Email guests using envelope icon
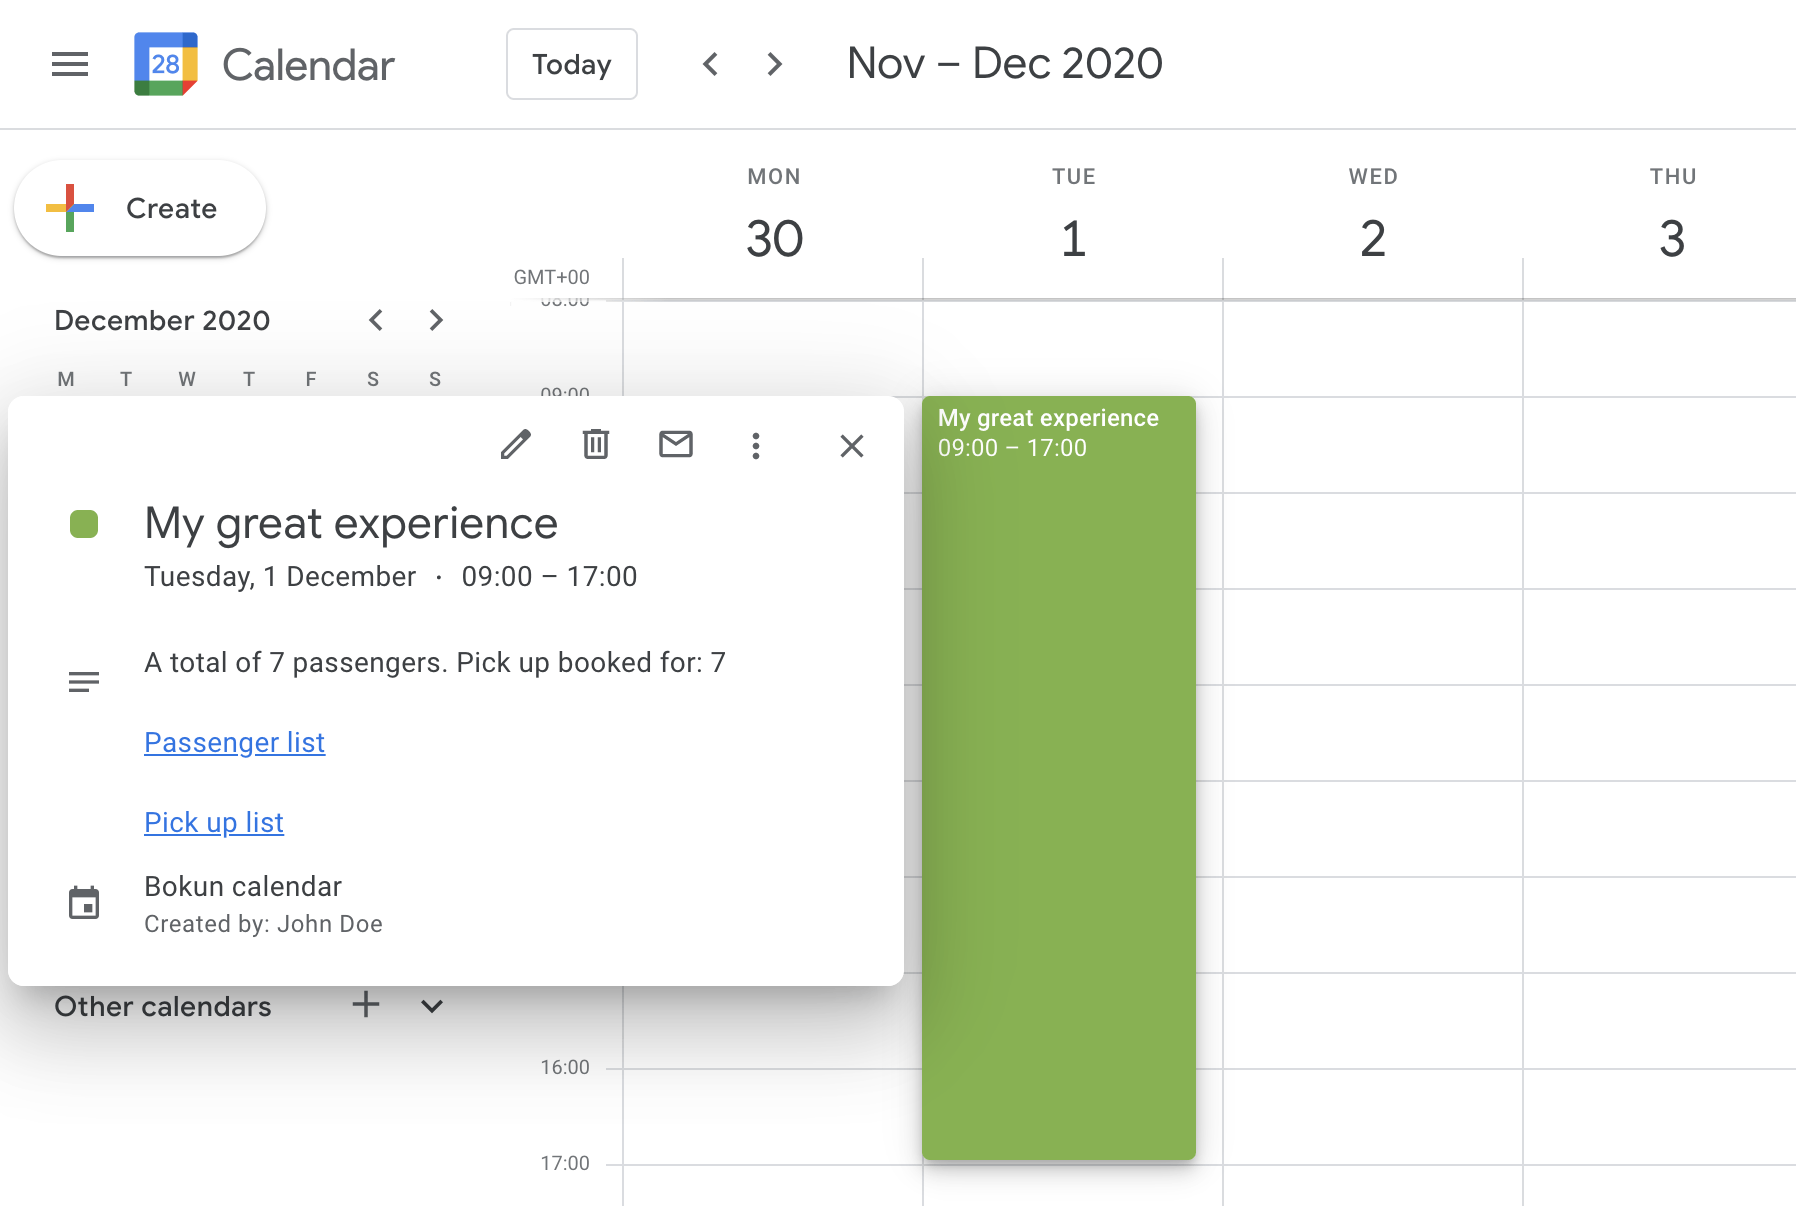1796x1206 pixels. pos(676,444)
